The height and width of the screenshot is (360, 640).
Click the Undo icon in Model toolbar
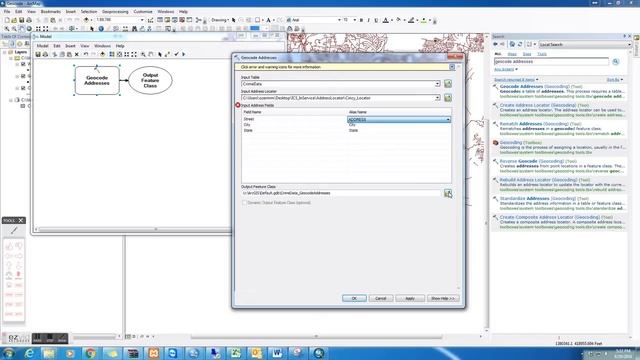click(x=86, y=54)
